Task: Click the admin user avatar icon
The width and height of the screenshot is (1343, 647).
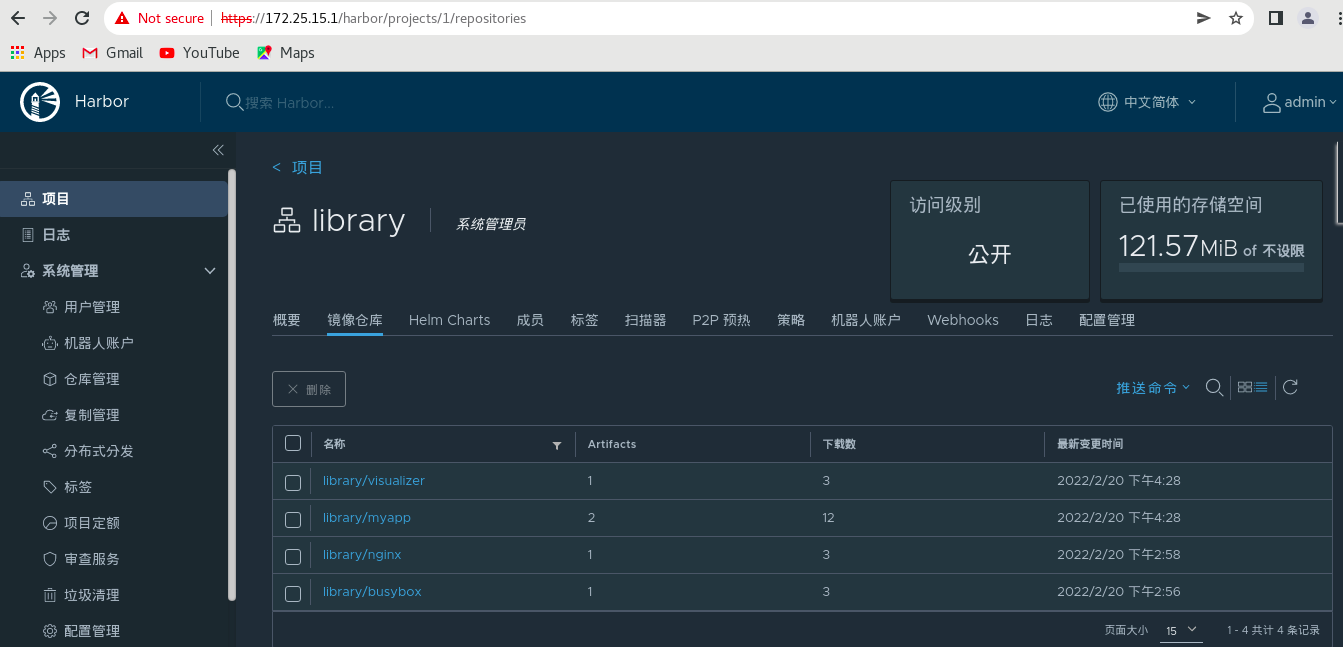Action: [x=1272, y=102]
